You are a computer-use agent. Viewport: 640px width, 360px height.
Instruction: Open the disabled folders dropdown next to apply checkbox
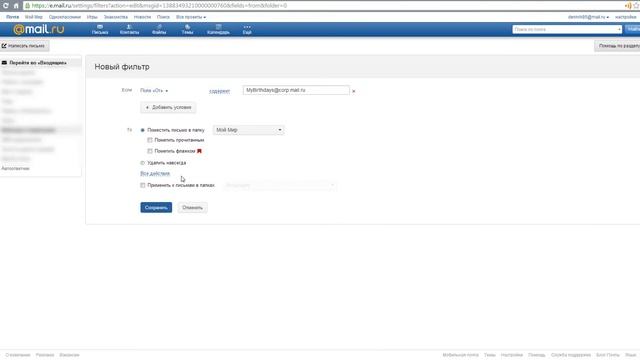click(280, 185)
